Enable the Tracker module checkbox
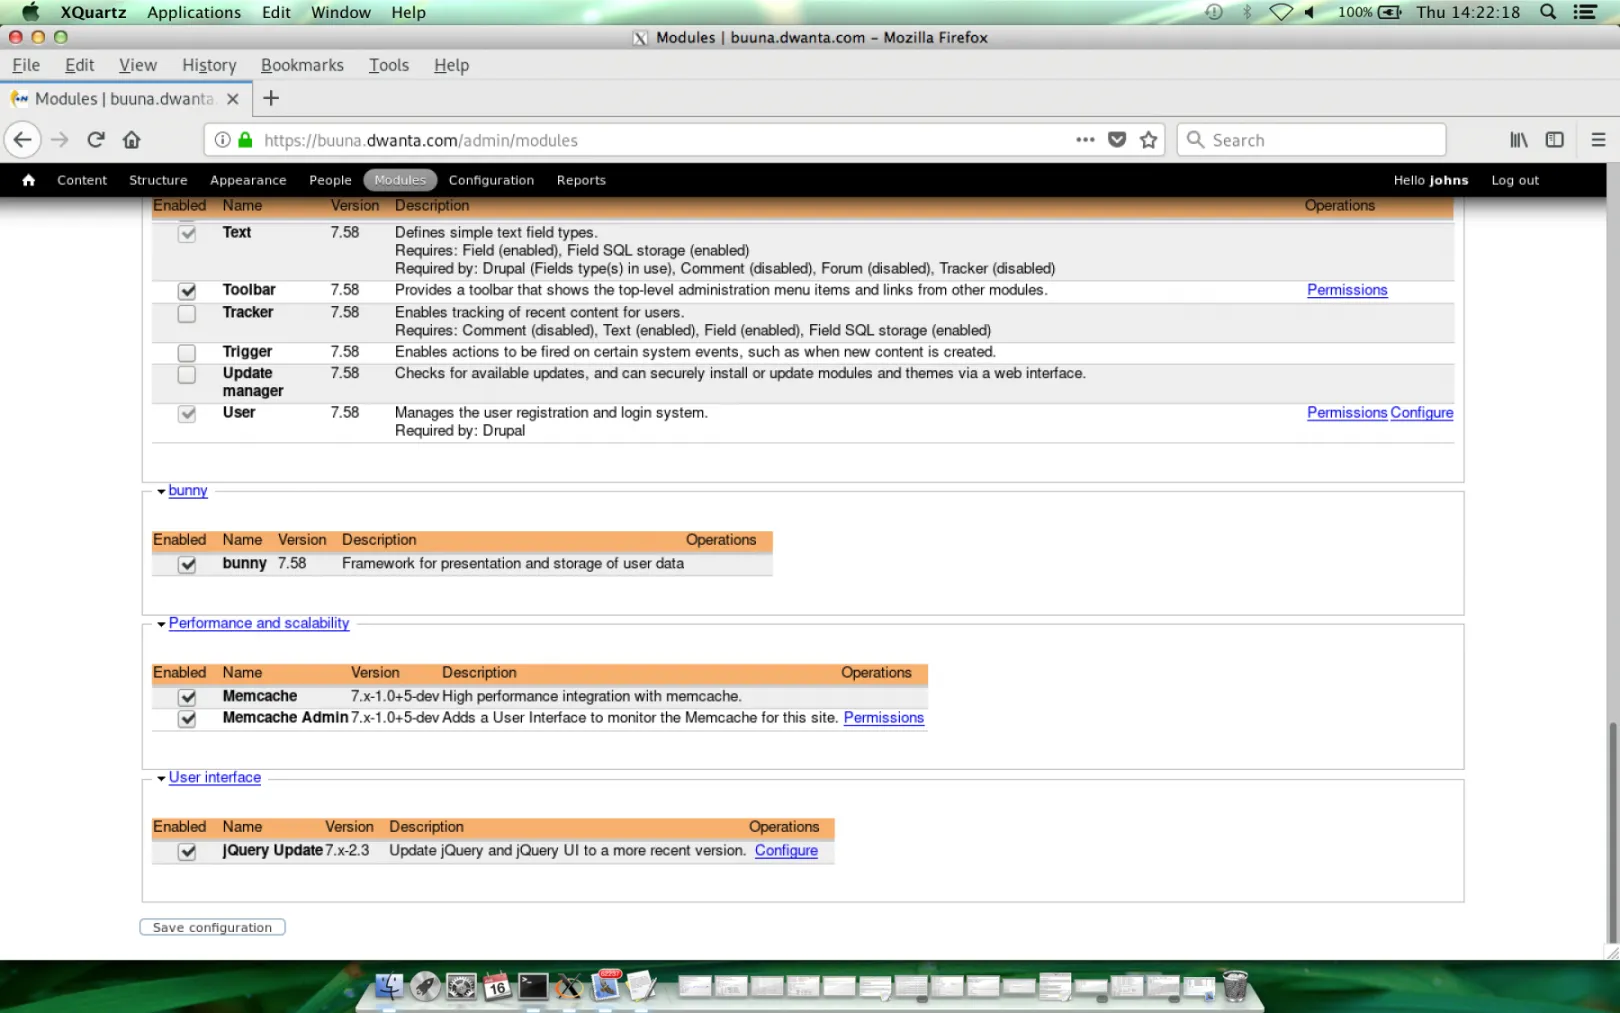1620x1013 pixels. point(187,314)
